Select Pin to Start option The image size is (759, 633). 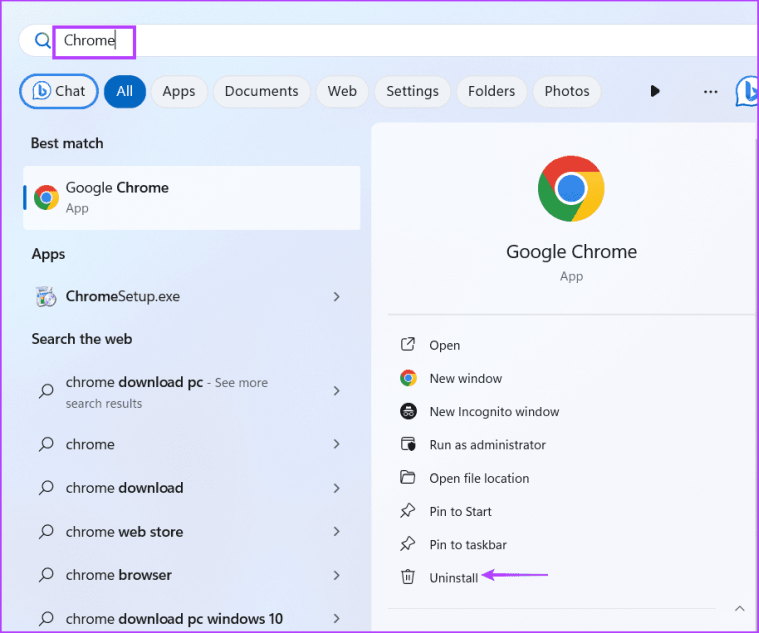coord(460,511)
